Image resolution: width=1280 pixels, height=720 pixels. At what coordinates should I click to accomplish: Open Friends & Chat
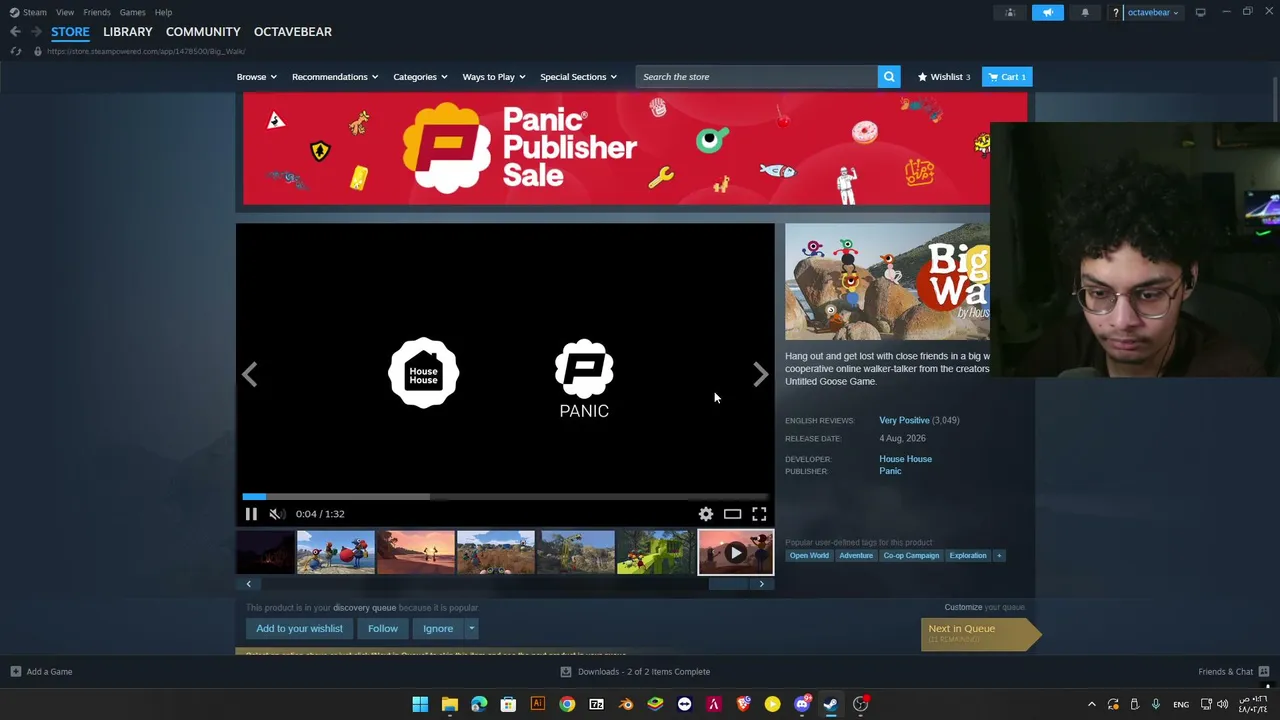point(1233,672)
